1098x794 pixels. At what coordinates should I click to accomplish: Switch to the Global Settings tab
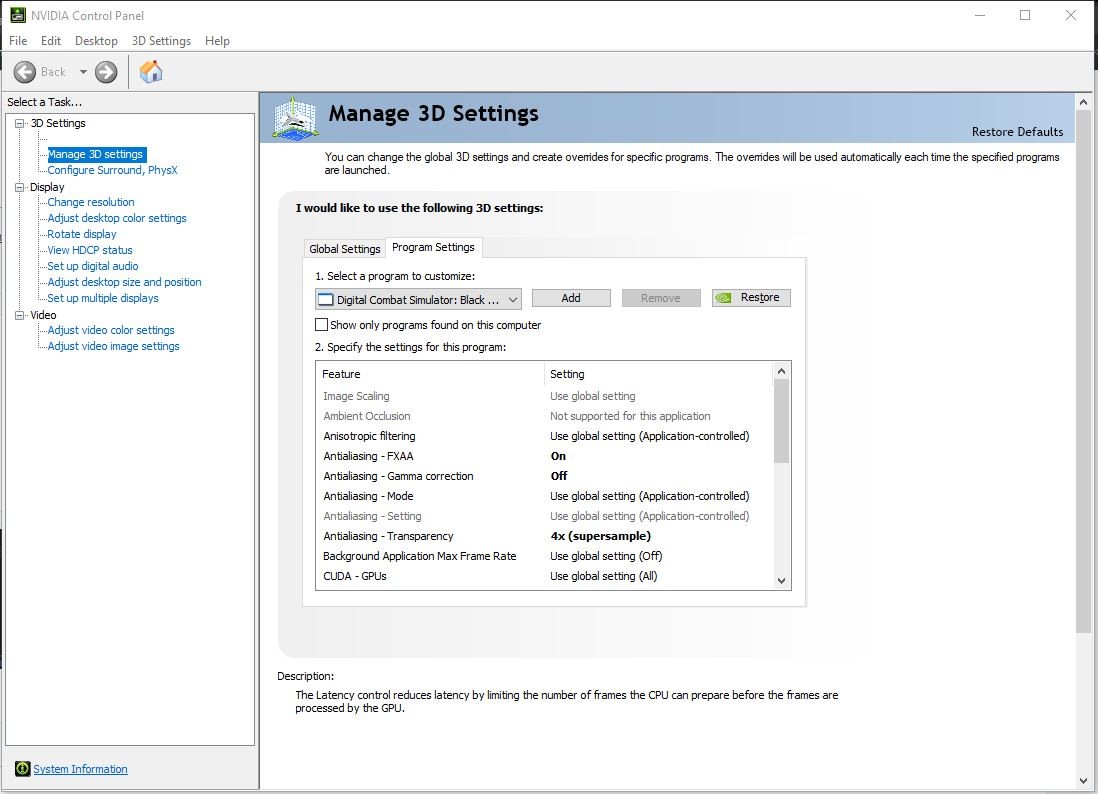(345, 249)
